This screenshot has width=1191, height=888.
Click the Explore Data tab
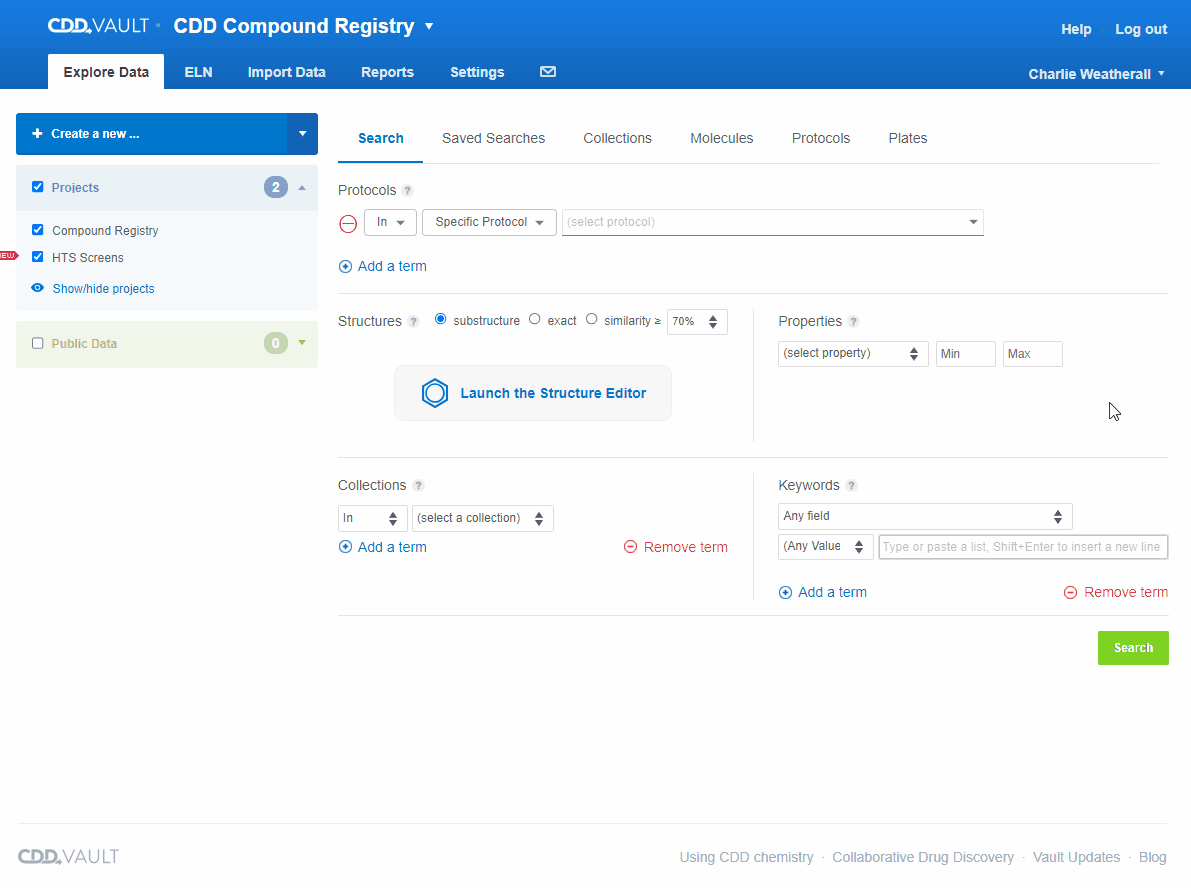[x=106, y=72]
